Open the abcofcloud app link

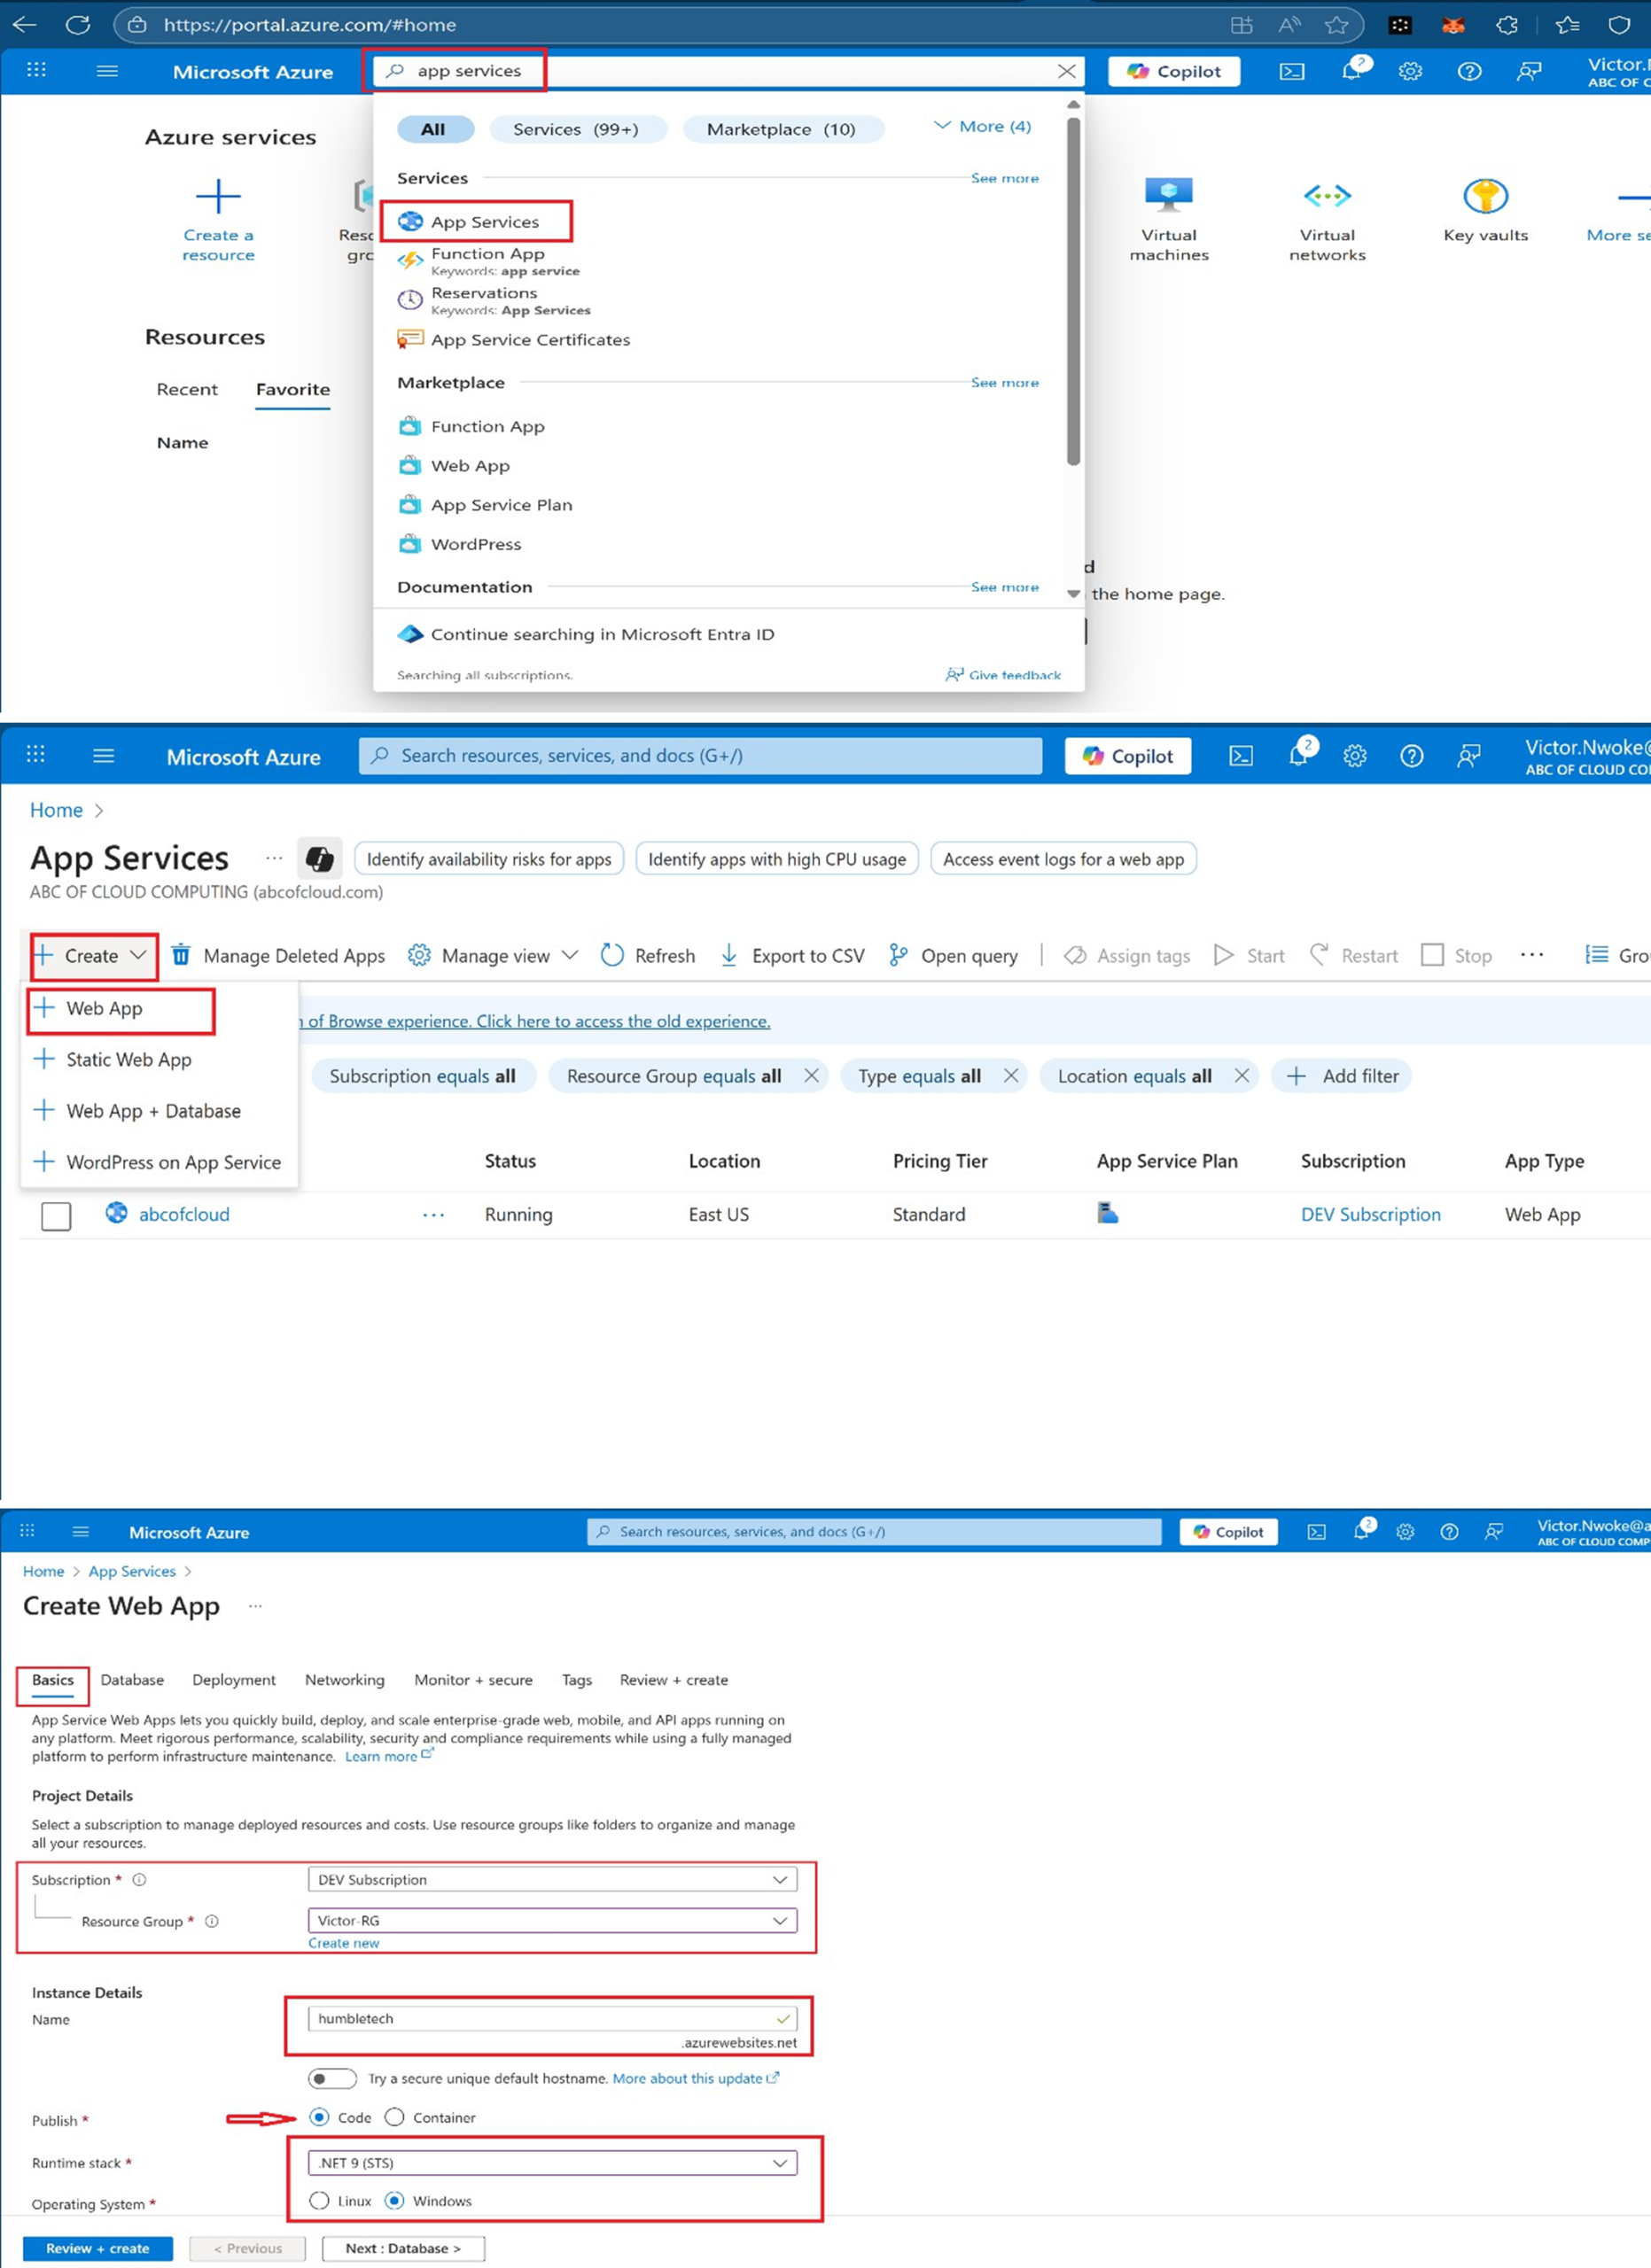(x=184, y=1215)
